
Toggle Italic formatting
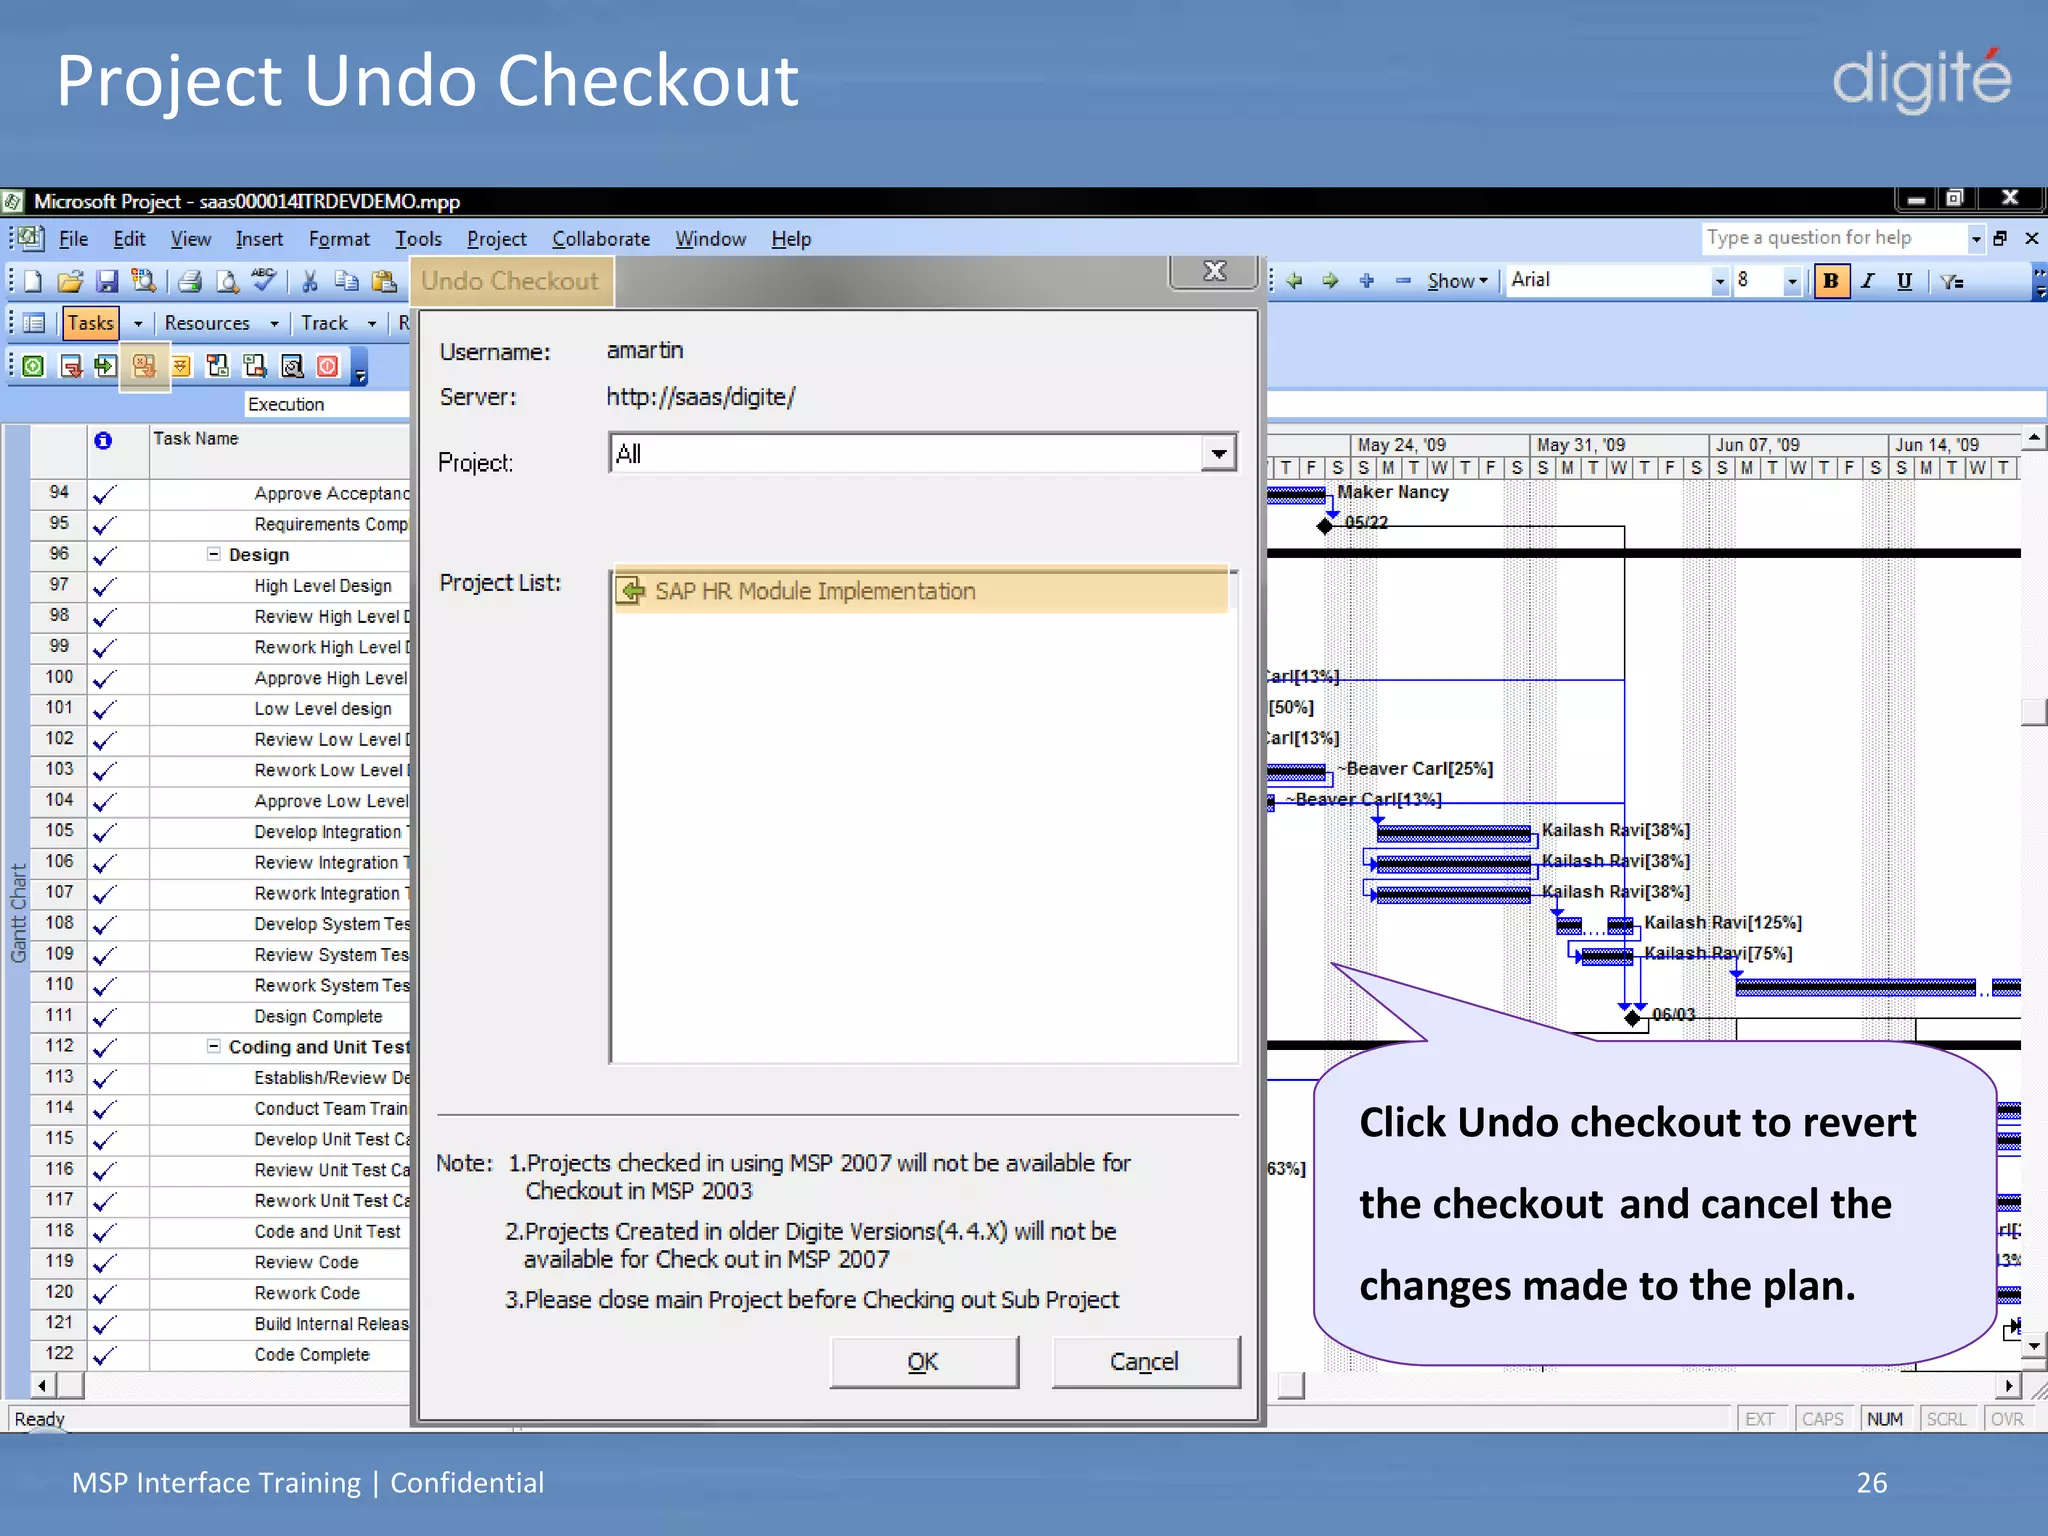[1868, 281]
